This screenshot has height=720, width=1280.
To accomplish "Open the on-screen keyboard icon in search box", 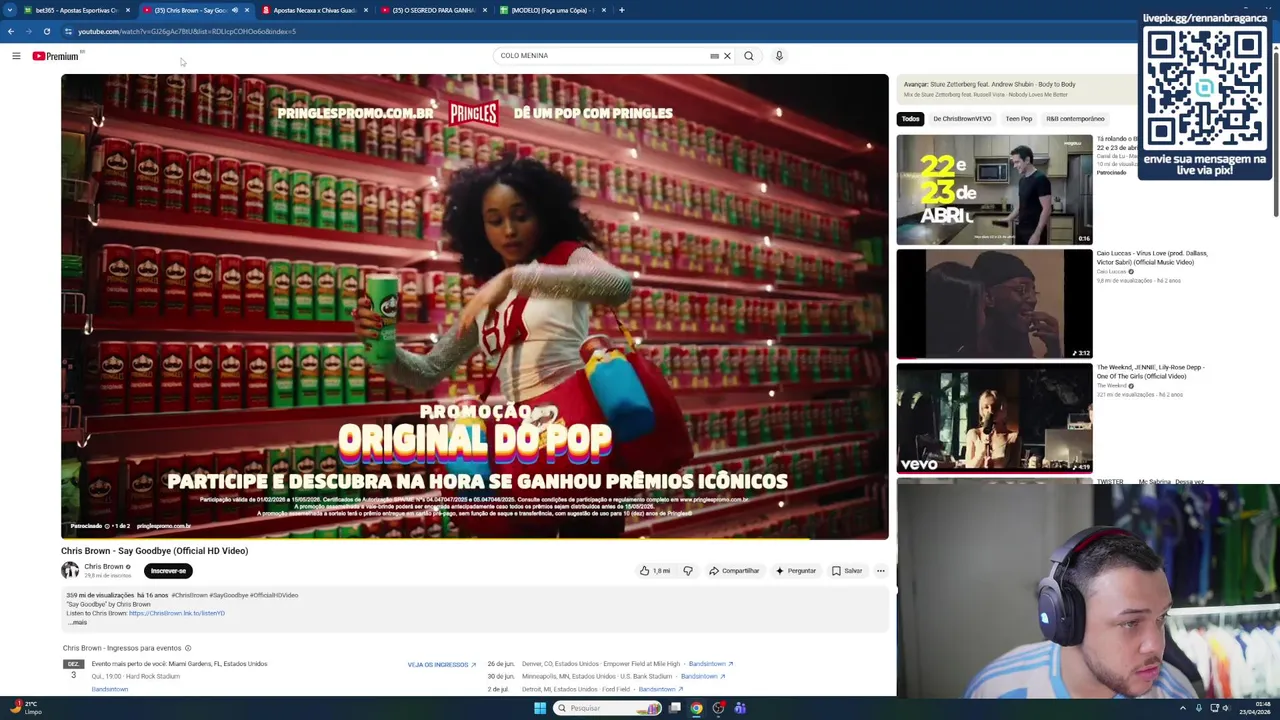I will pos(714,56).
